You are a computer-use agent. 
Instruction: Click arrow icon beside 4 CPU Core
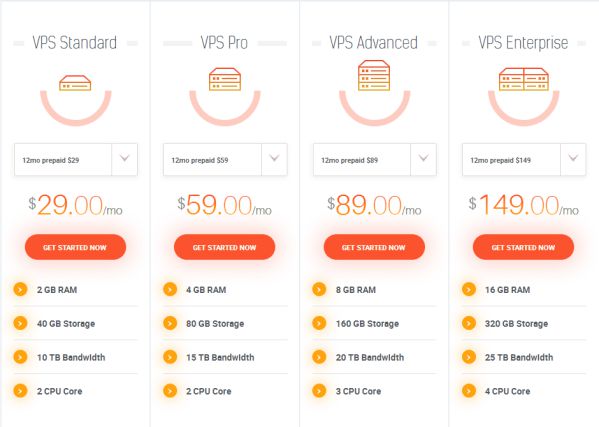469,391
